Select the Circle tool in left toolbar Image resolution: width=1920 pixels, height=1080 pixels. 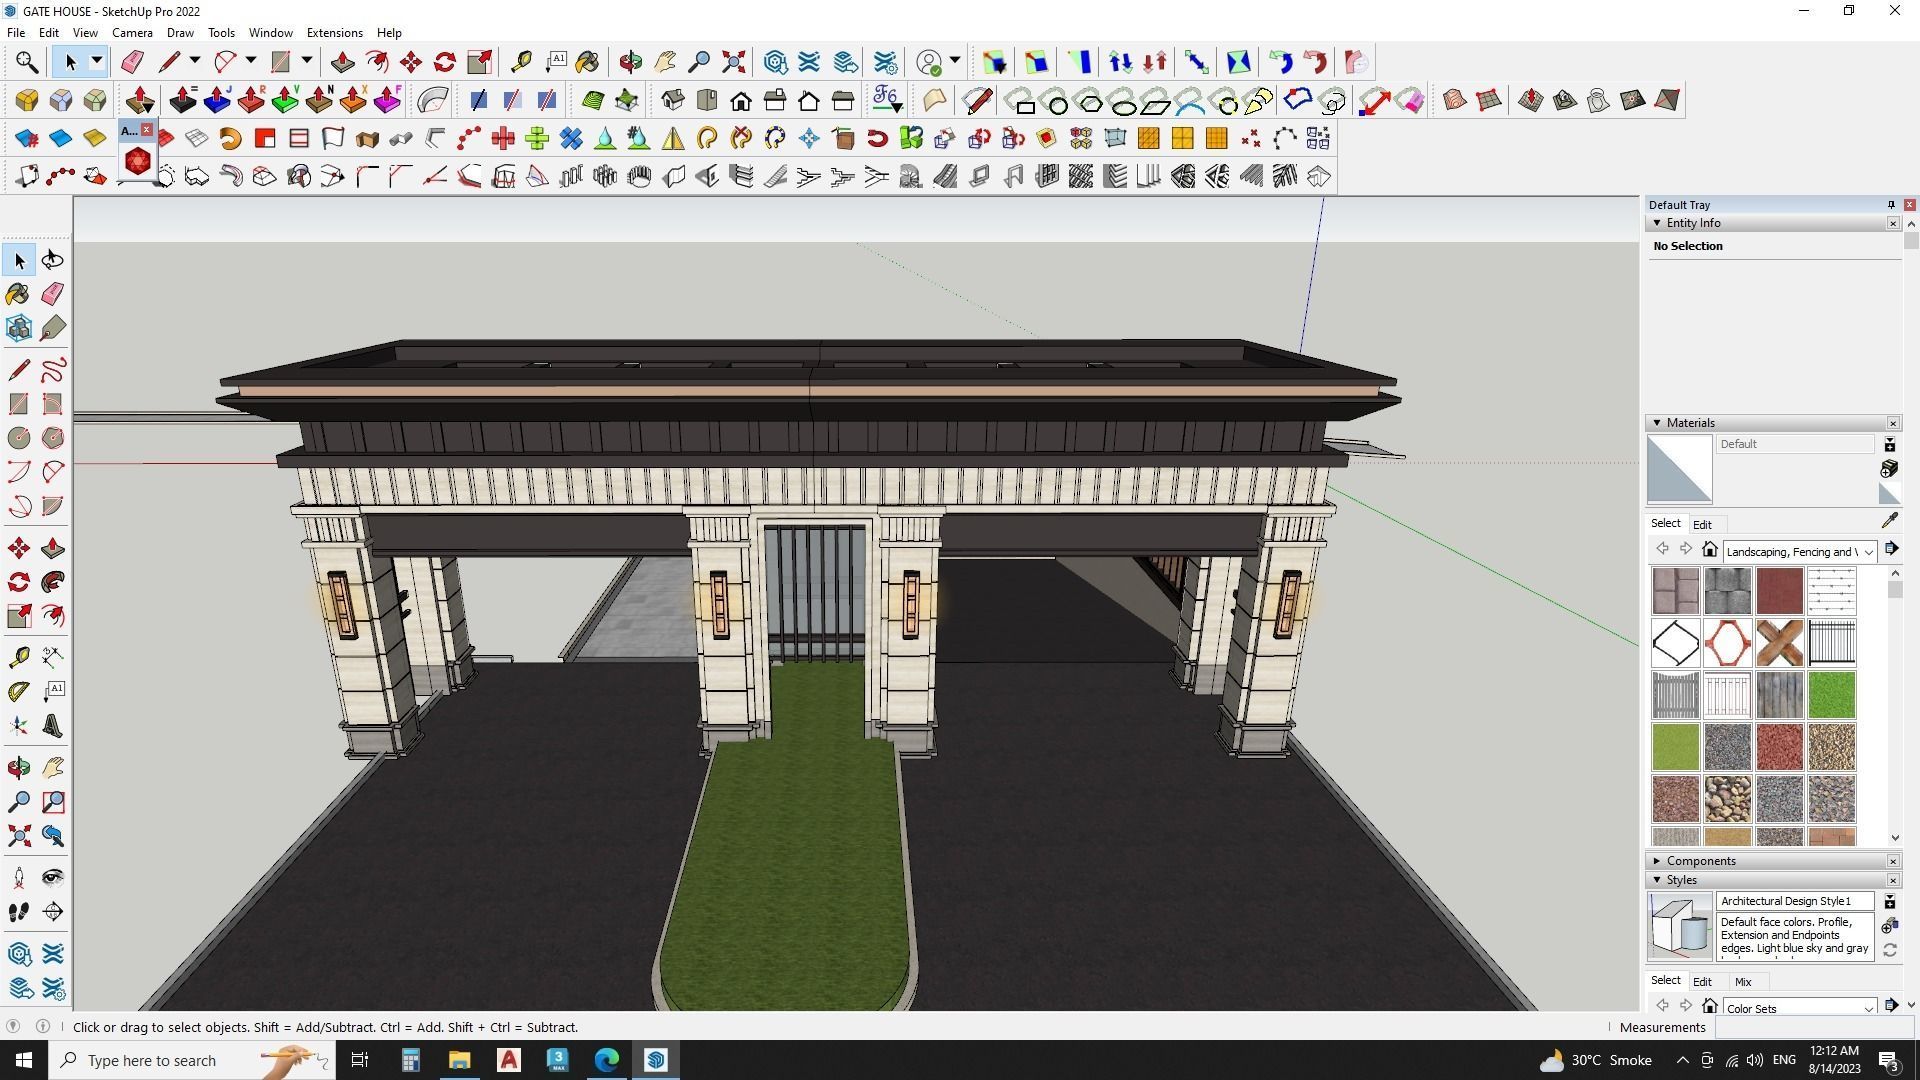(x=18, y=438)
